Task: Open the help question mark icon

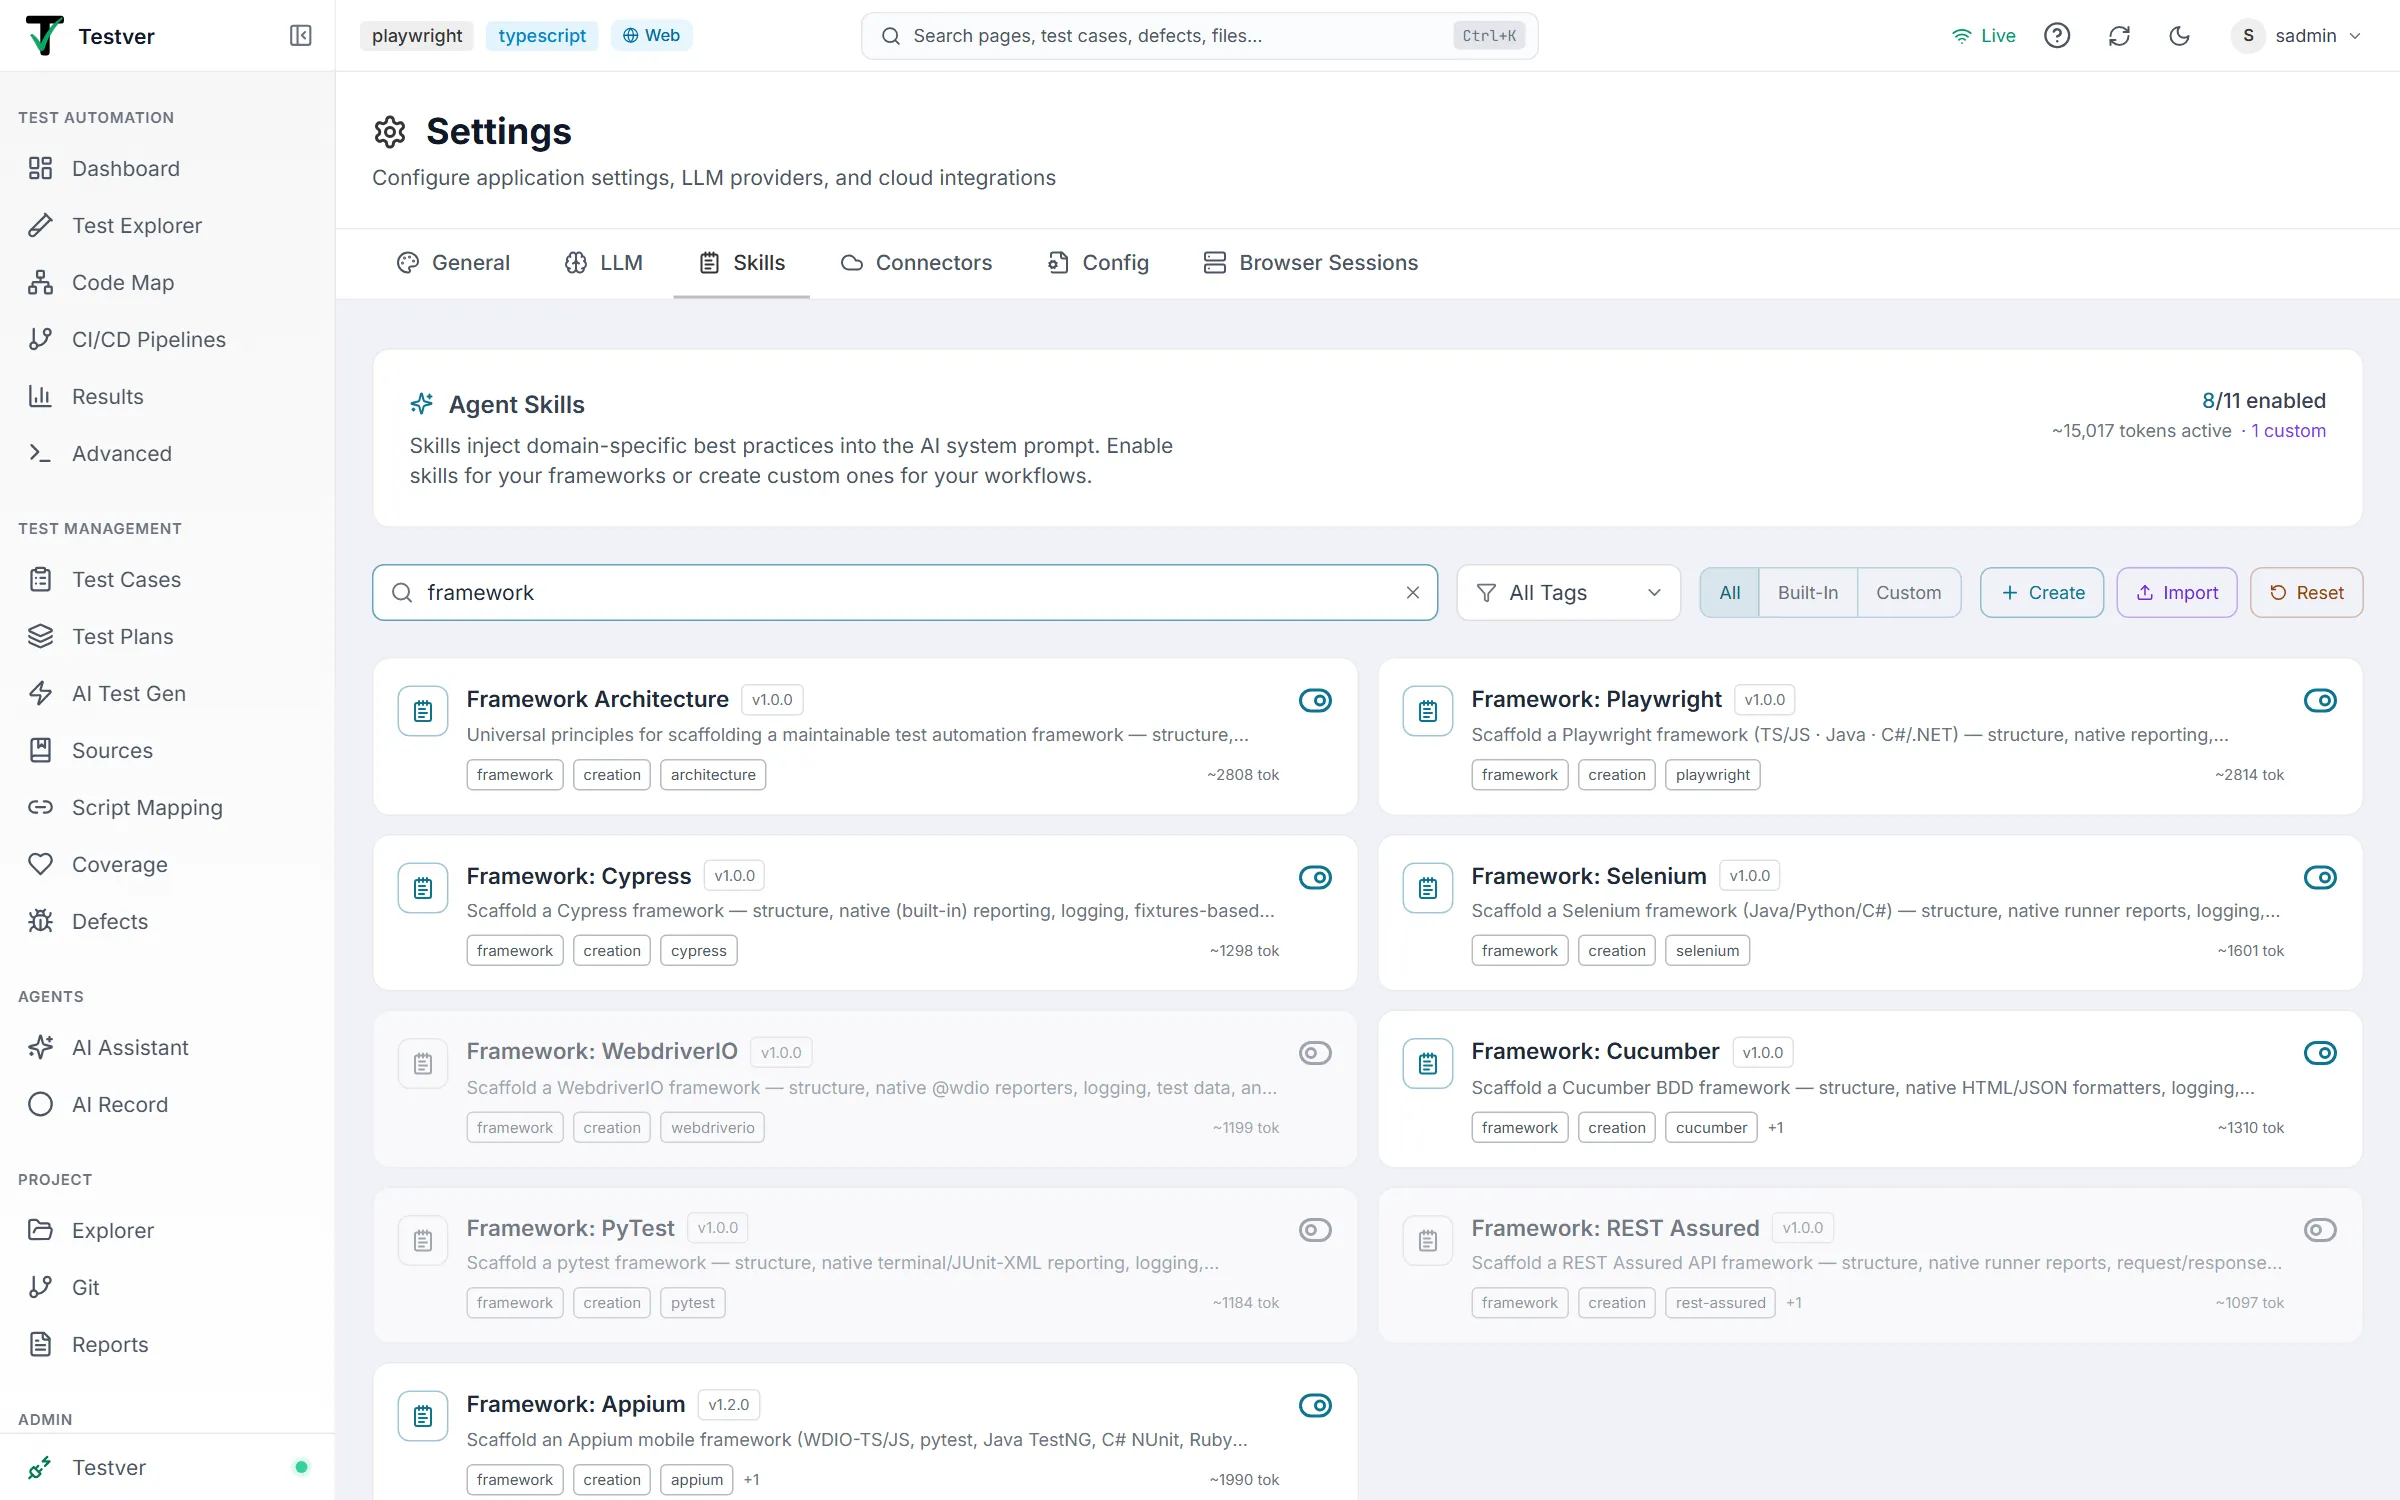Action: 2057,36
